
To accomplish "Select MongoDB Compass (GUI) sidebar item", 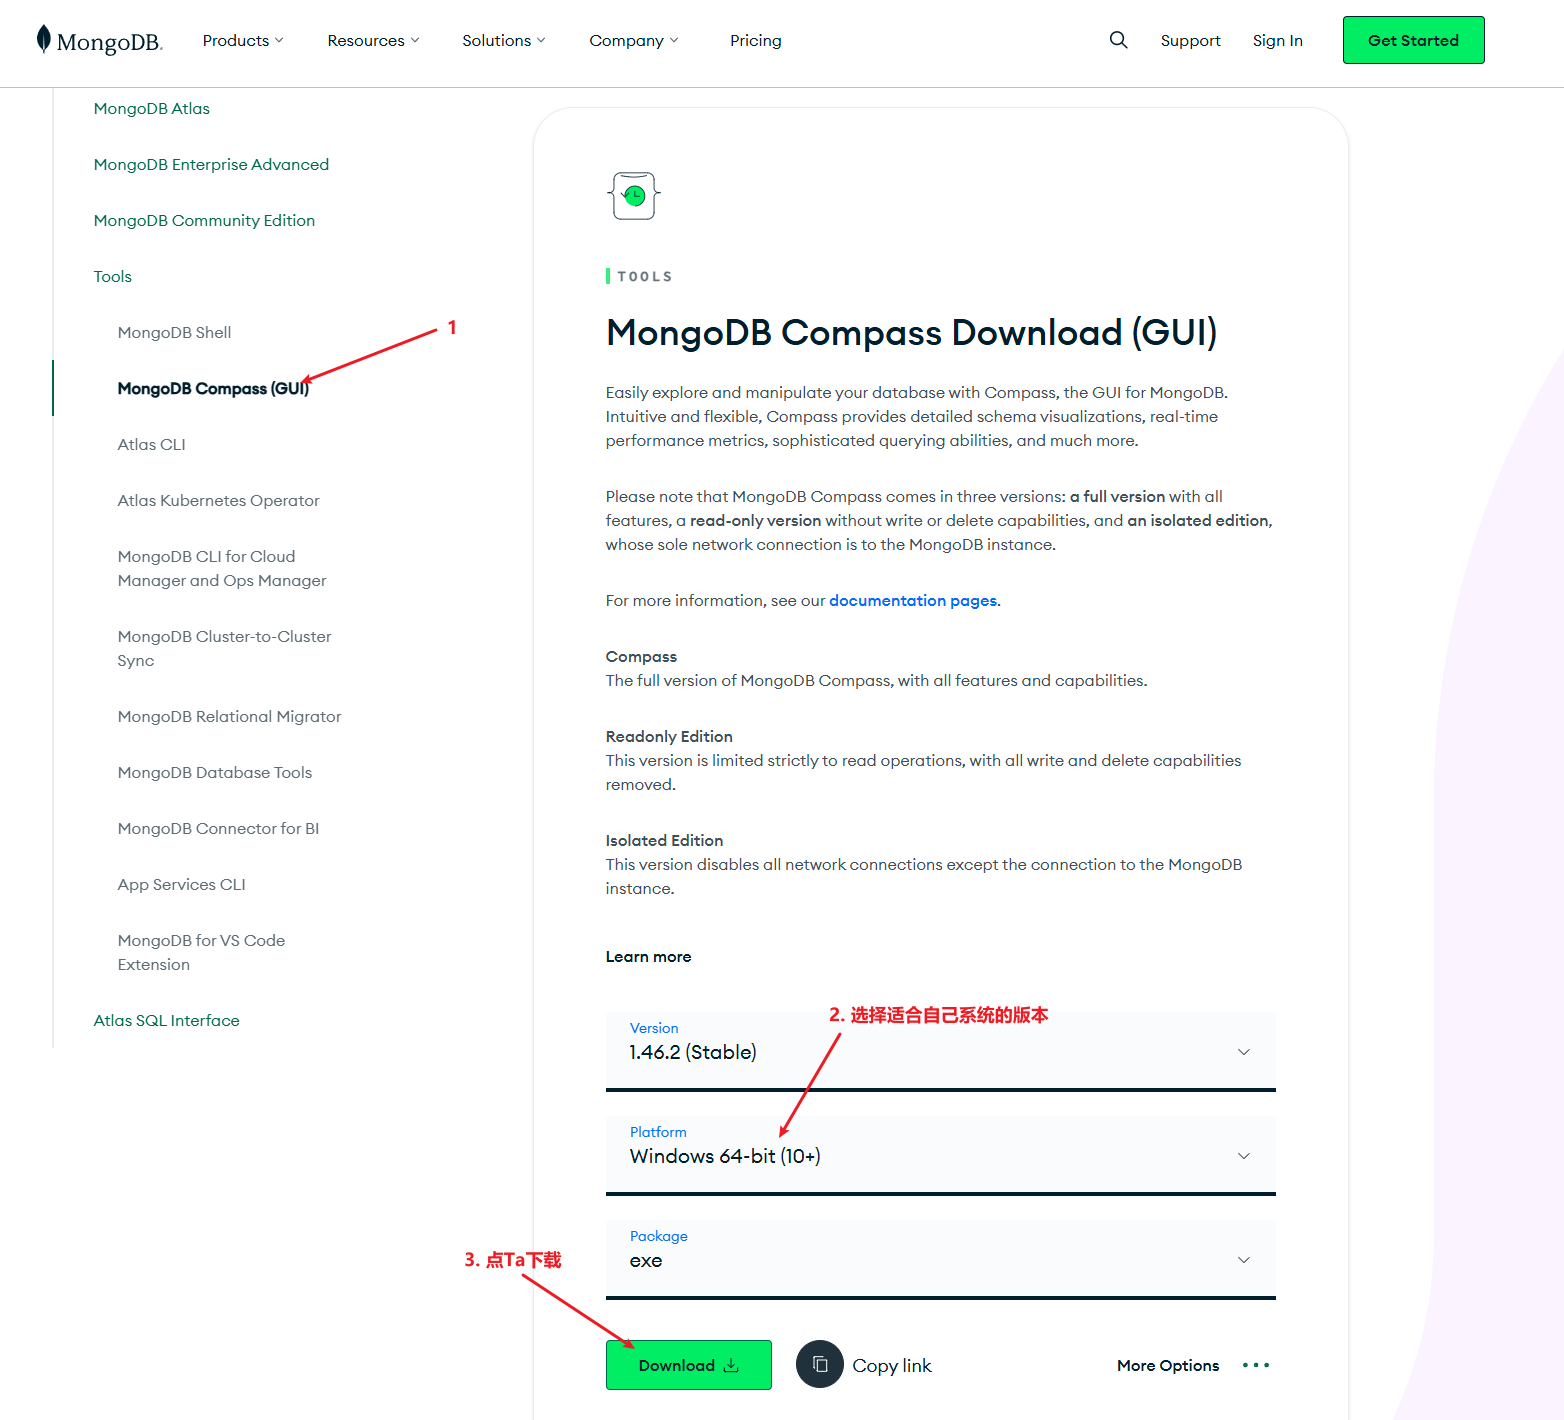I will [213, 388].
